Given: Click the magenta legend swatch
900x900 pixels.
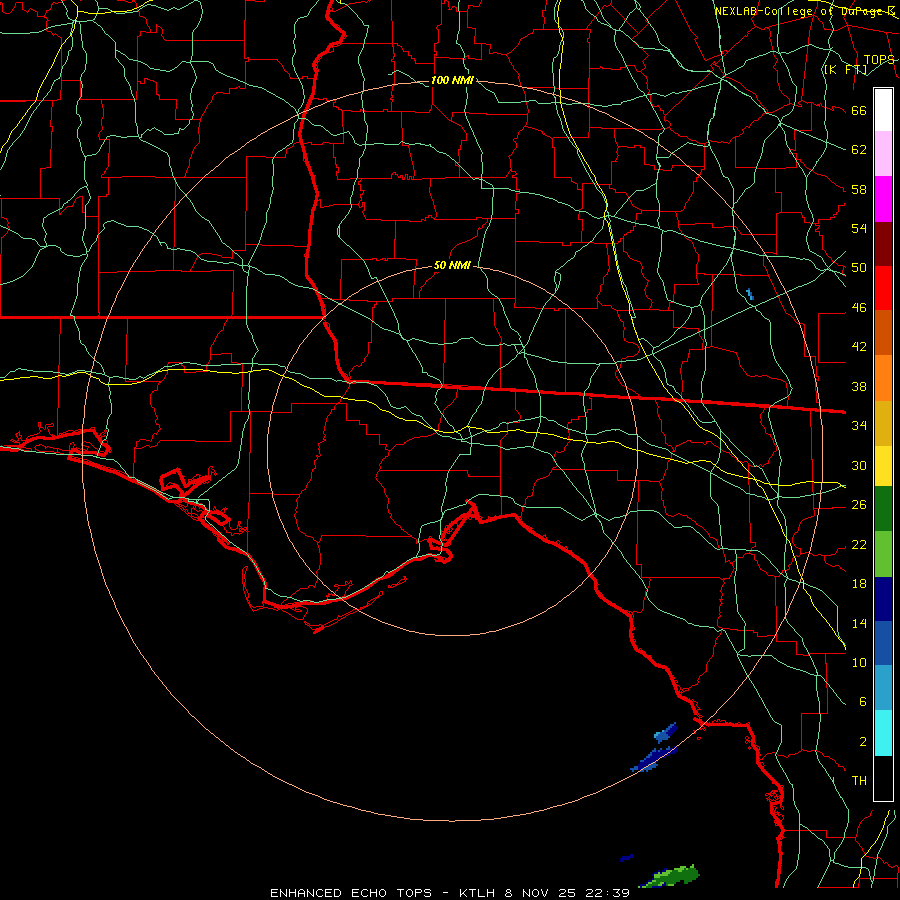Looking at the screenshot, I should point(883,199).
